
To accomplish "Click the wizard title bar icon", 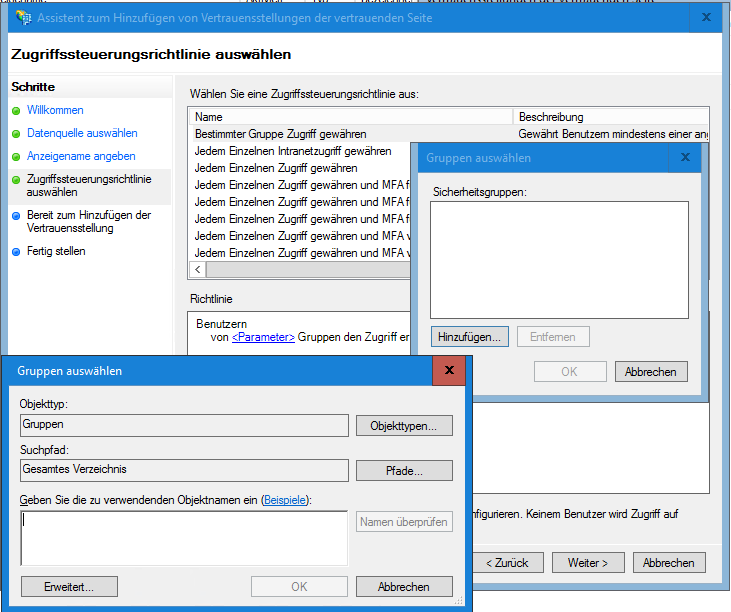I will 23,17.
